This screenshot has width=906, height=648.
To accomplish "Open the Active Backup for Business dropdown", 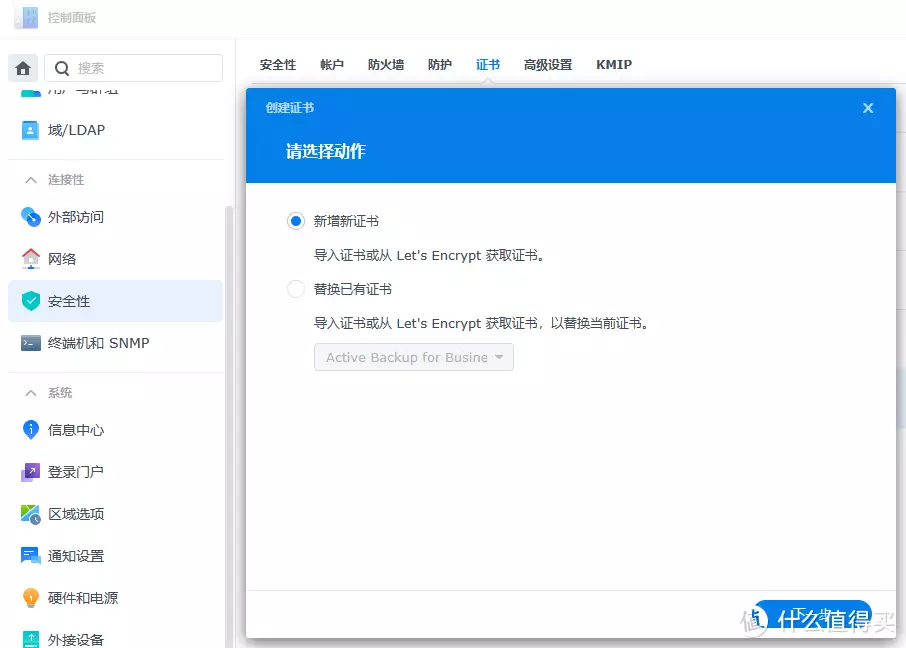I will coord(413,357).
